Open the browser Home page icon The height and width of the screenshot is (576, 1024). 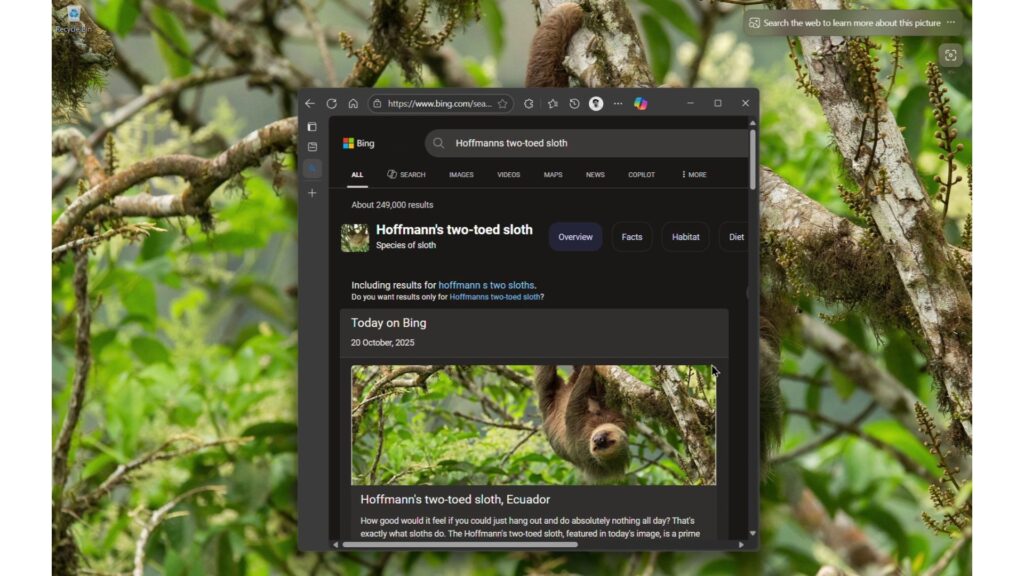(352, 103)
